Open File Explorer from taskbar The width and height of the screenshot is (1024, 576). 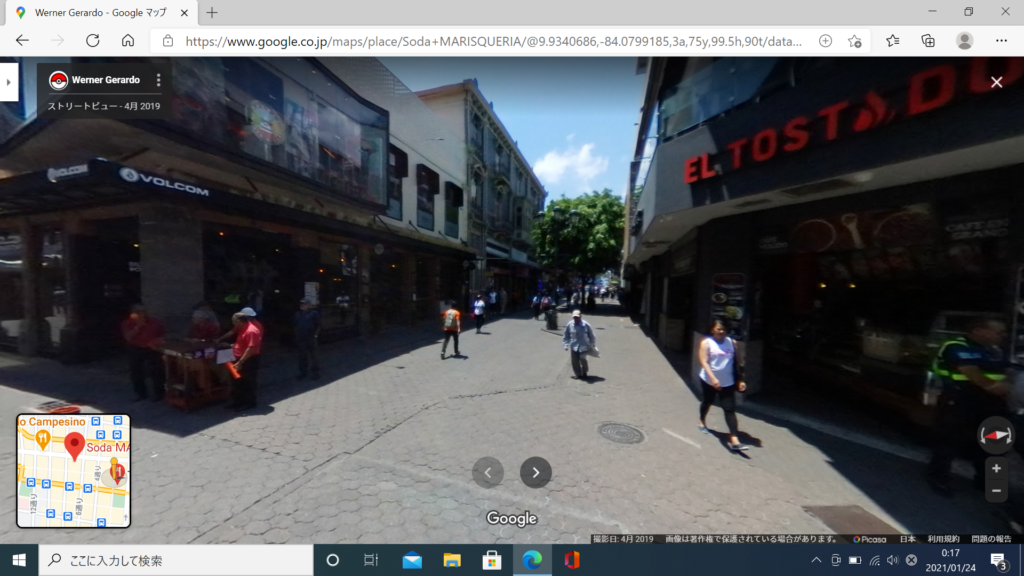pos(452,560)
